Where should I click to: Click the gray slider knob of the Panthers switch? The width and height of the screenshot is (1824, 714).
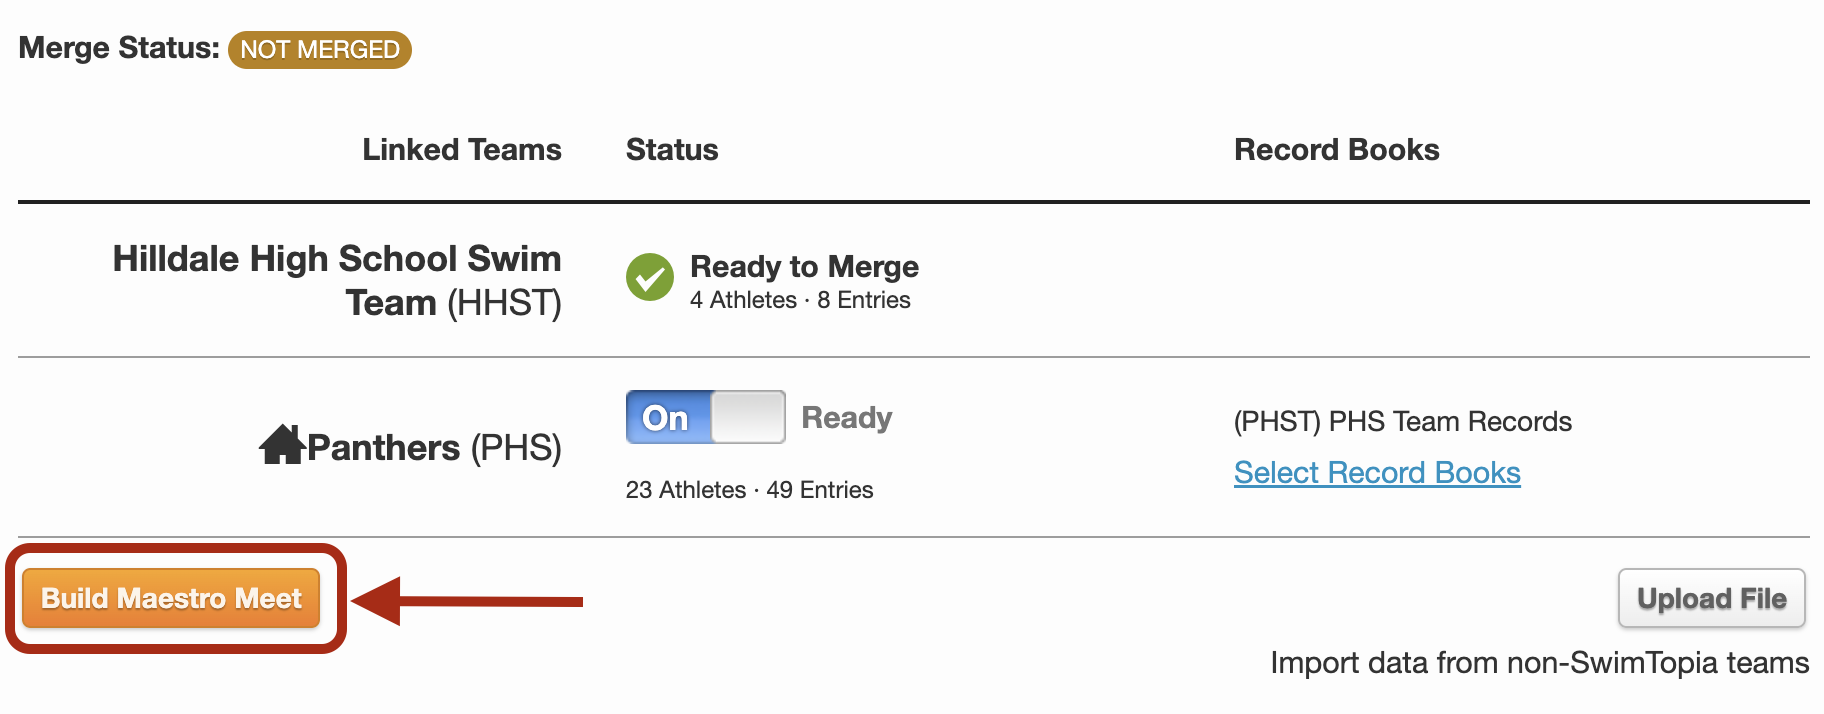[748, 417]
